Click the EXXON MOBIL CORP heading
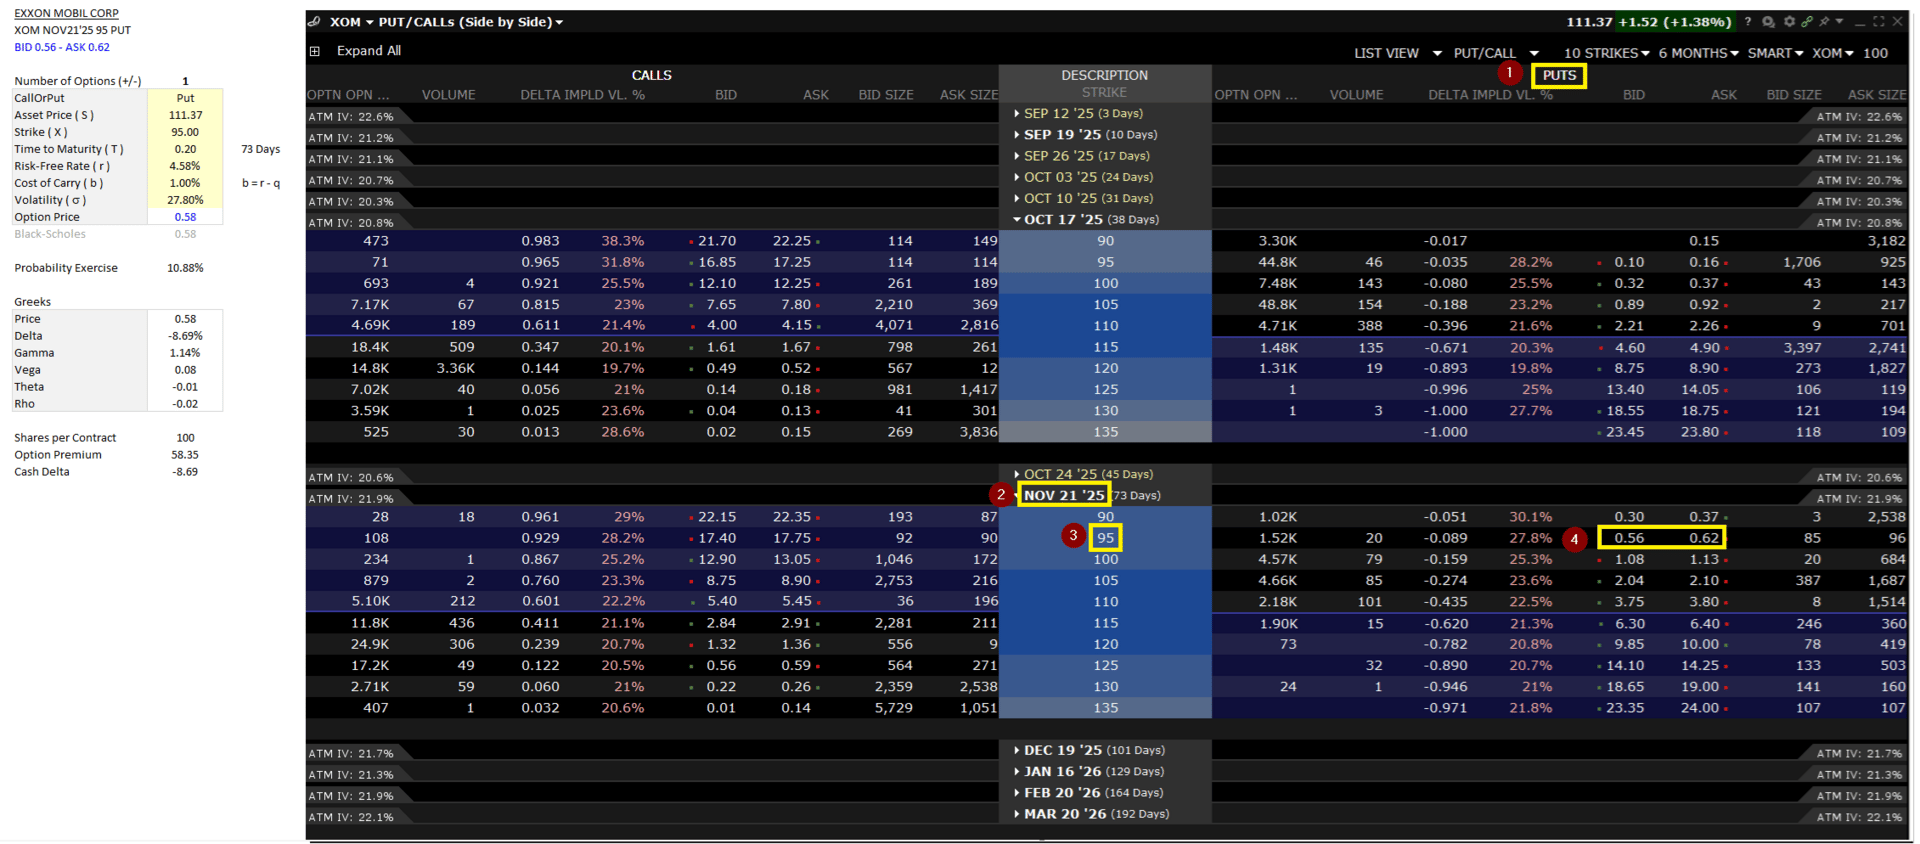 pos(66,13)
